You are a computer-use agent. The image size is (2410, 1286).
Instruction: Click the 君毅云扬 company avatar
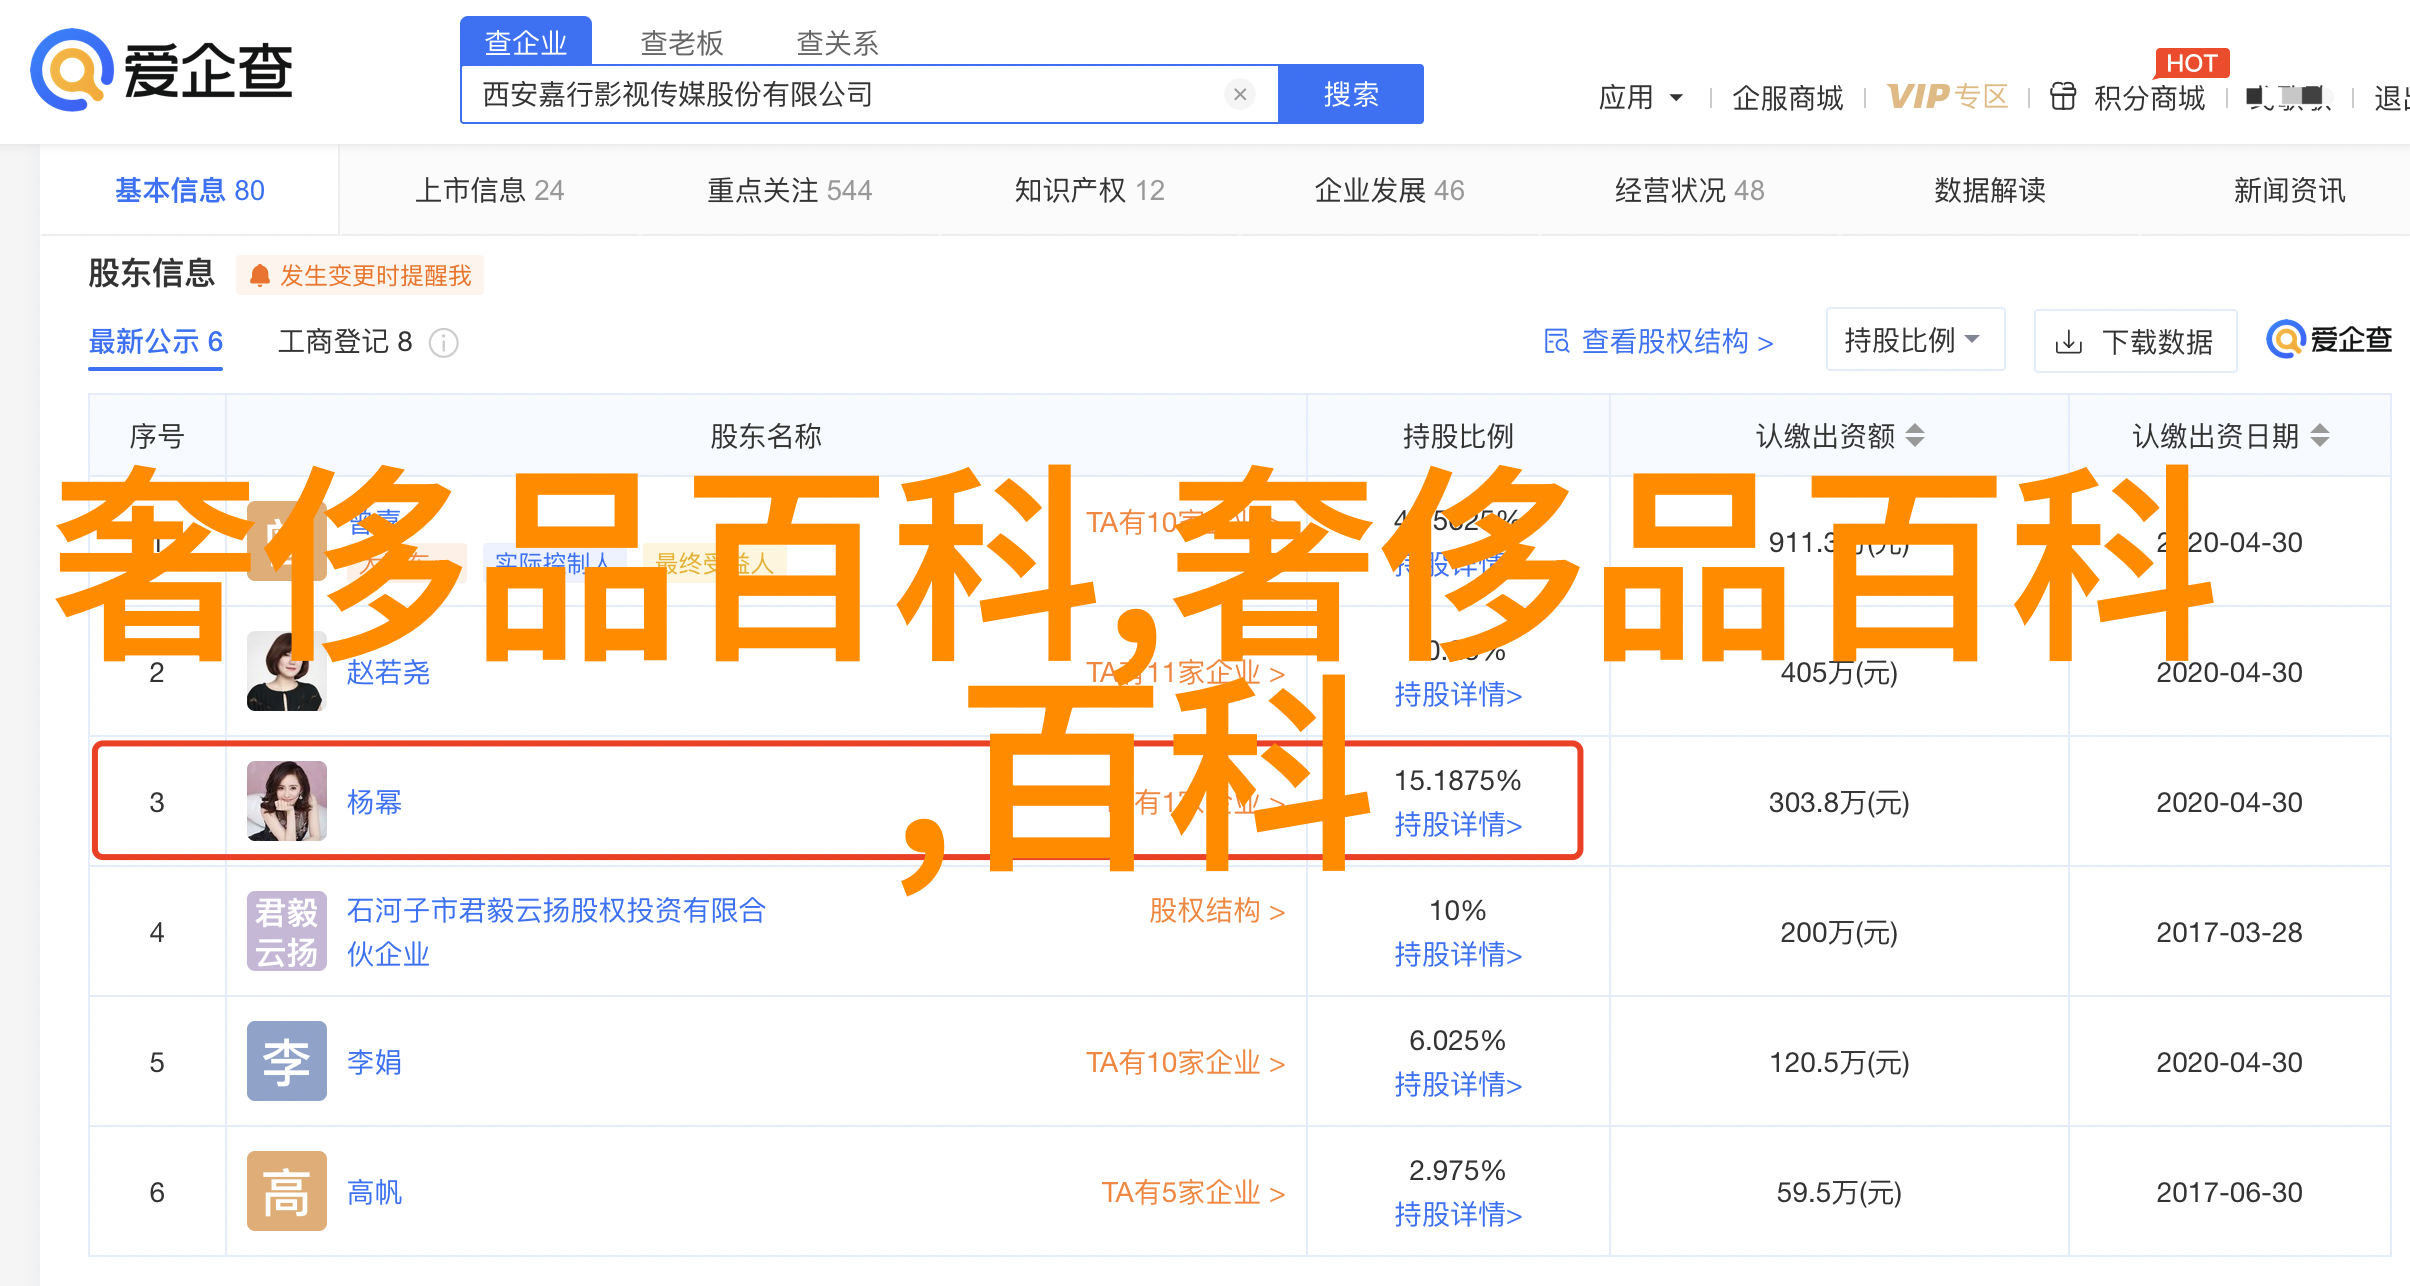tap(287, 931)
